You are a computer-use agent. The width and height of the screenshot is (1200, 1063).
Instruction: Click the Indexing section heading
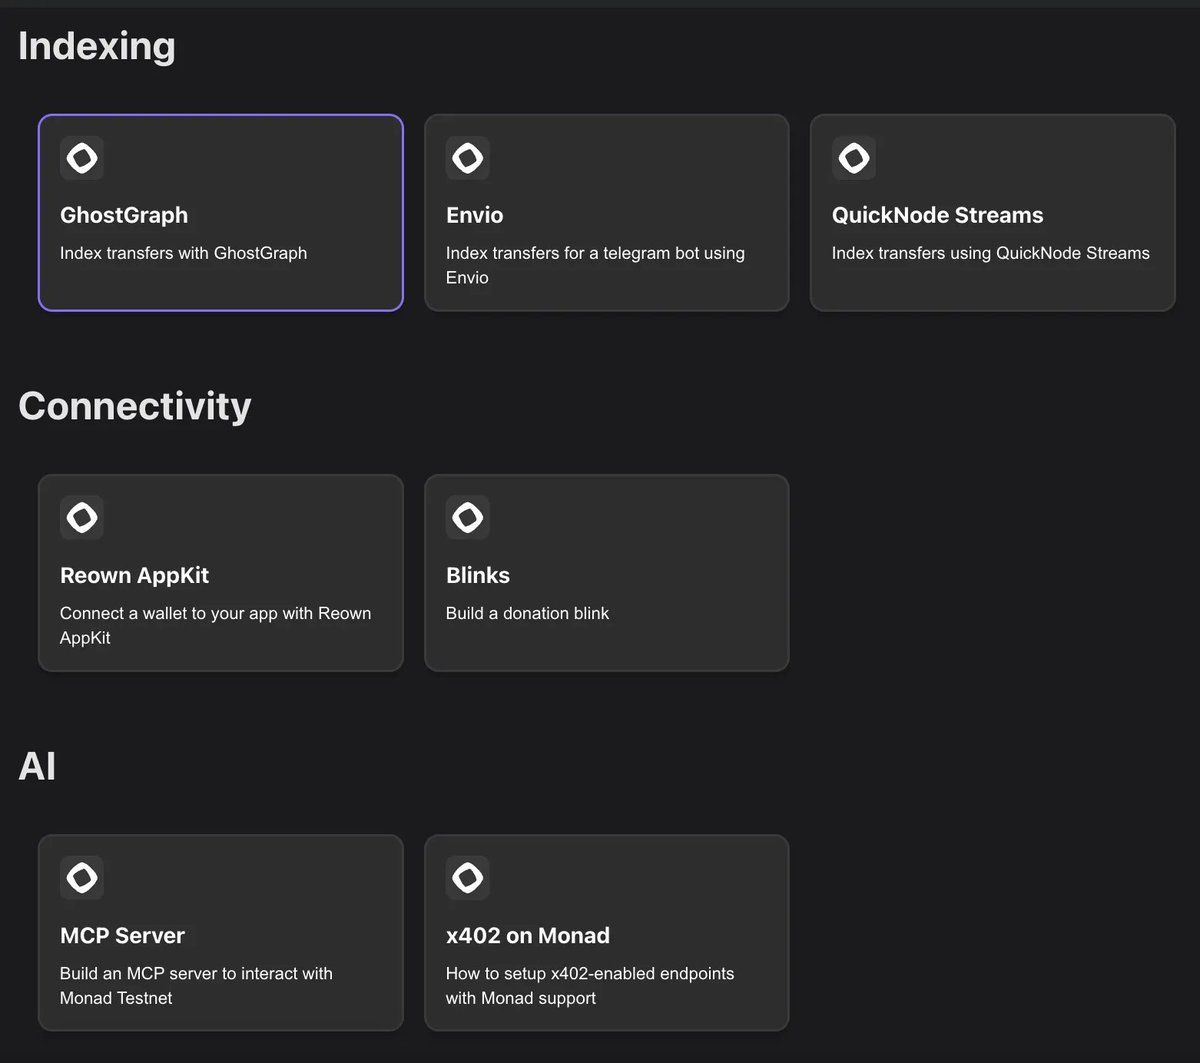coord(96,46)
